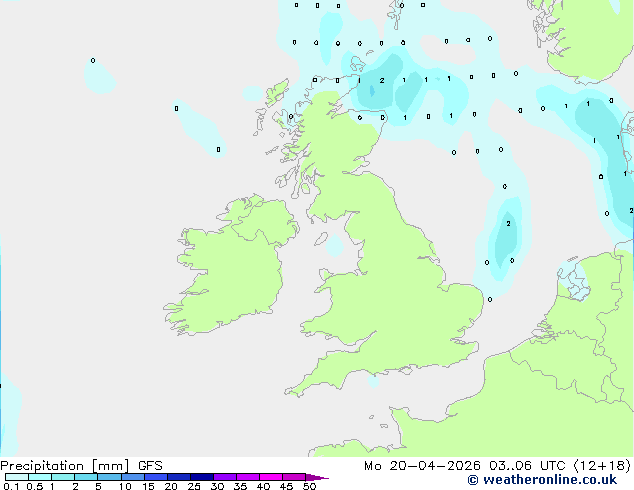Click the '(12+18)' forecast run text
This screenshot has width=634, height=490.
[602, 466]
